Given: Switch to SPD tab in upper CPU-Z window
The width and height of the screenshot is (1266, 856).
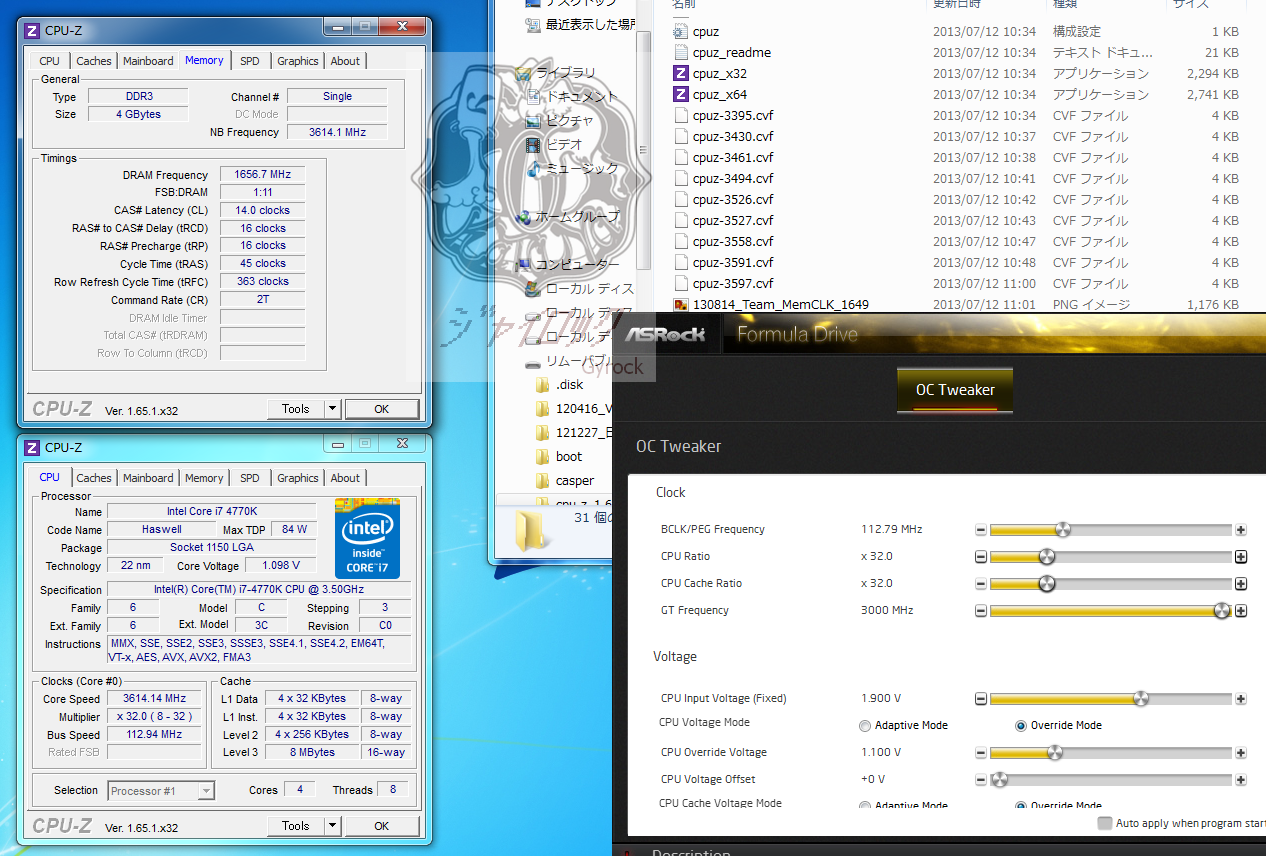Looking at the screenshot, I should [x=250, y=61].
